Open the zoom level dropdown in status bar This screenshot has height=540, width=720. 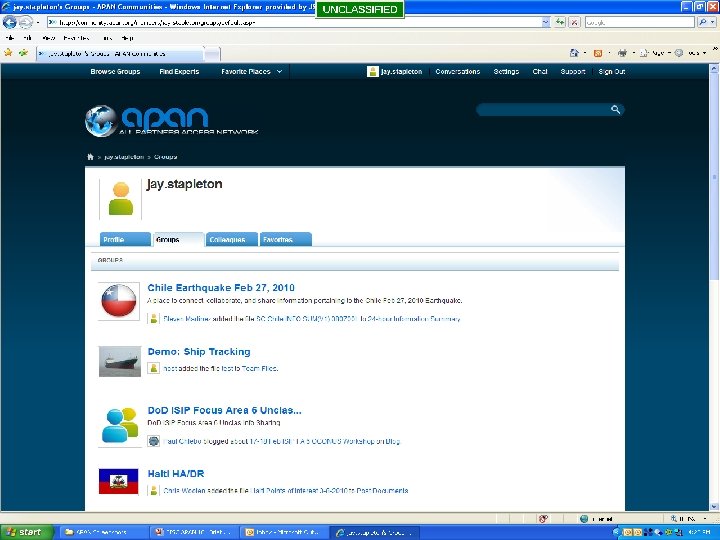point(705,519)
